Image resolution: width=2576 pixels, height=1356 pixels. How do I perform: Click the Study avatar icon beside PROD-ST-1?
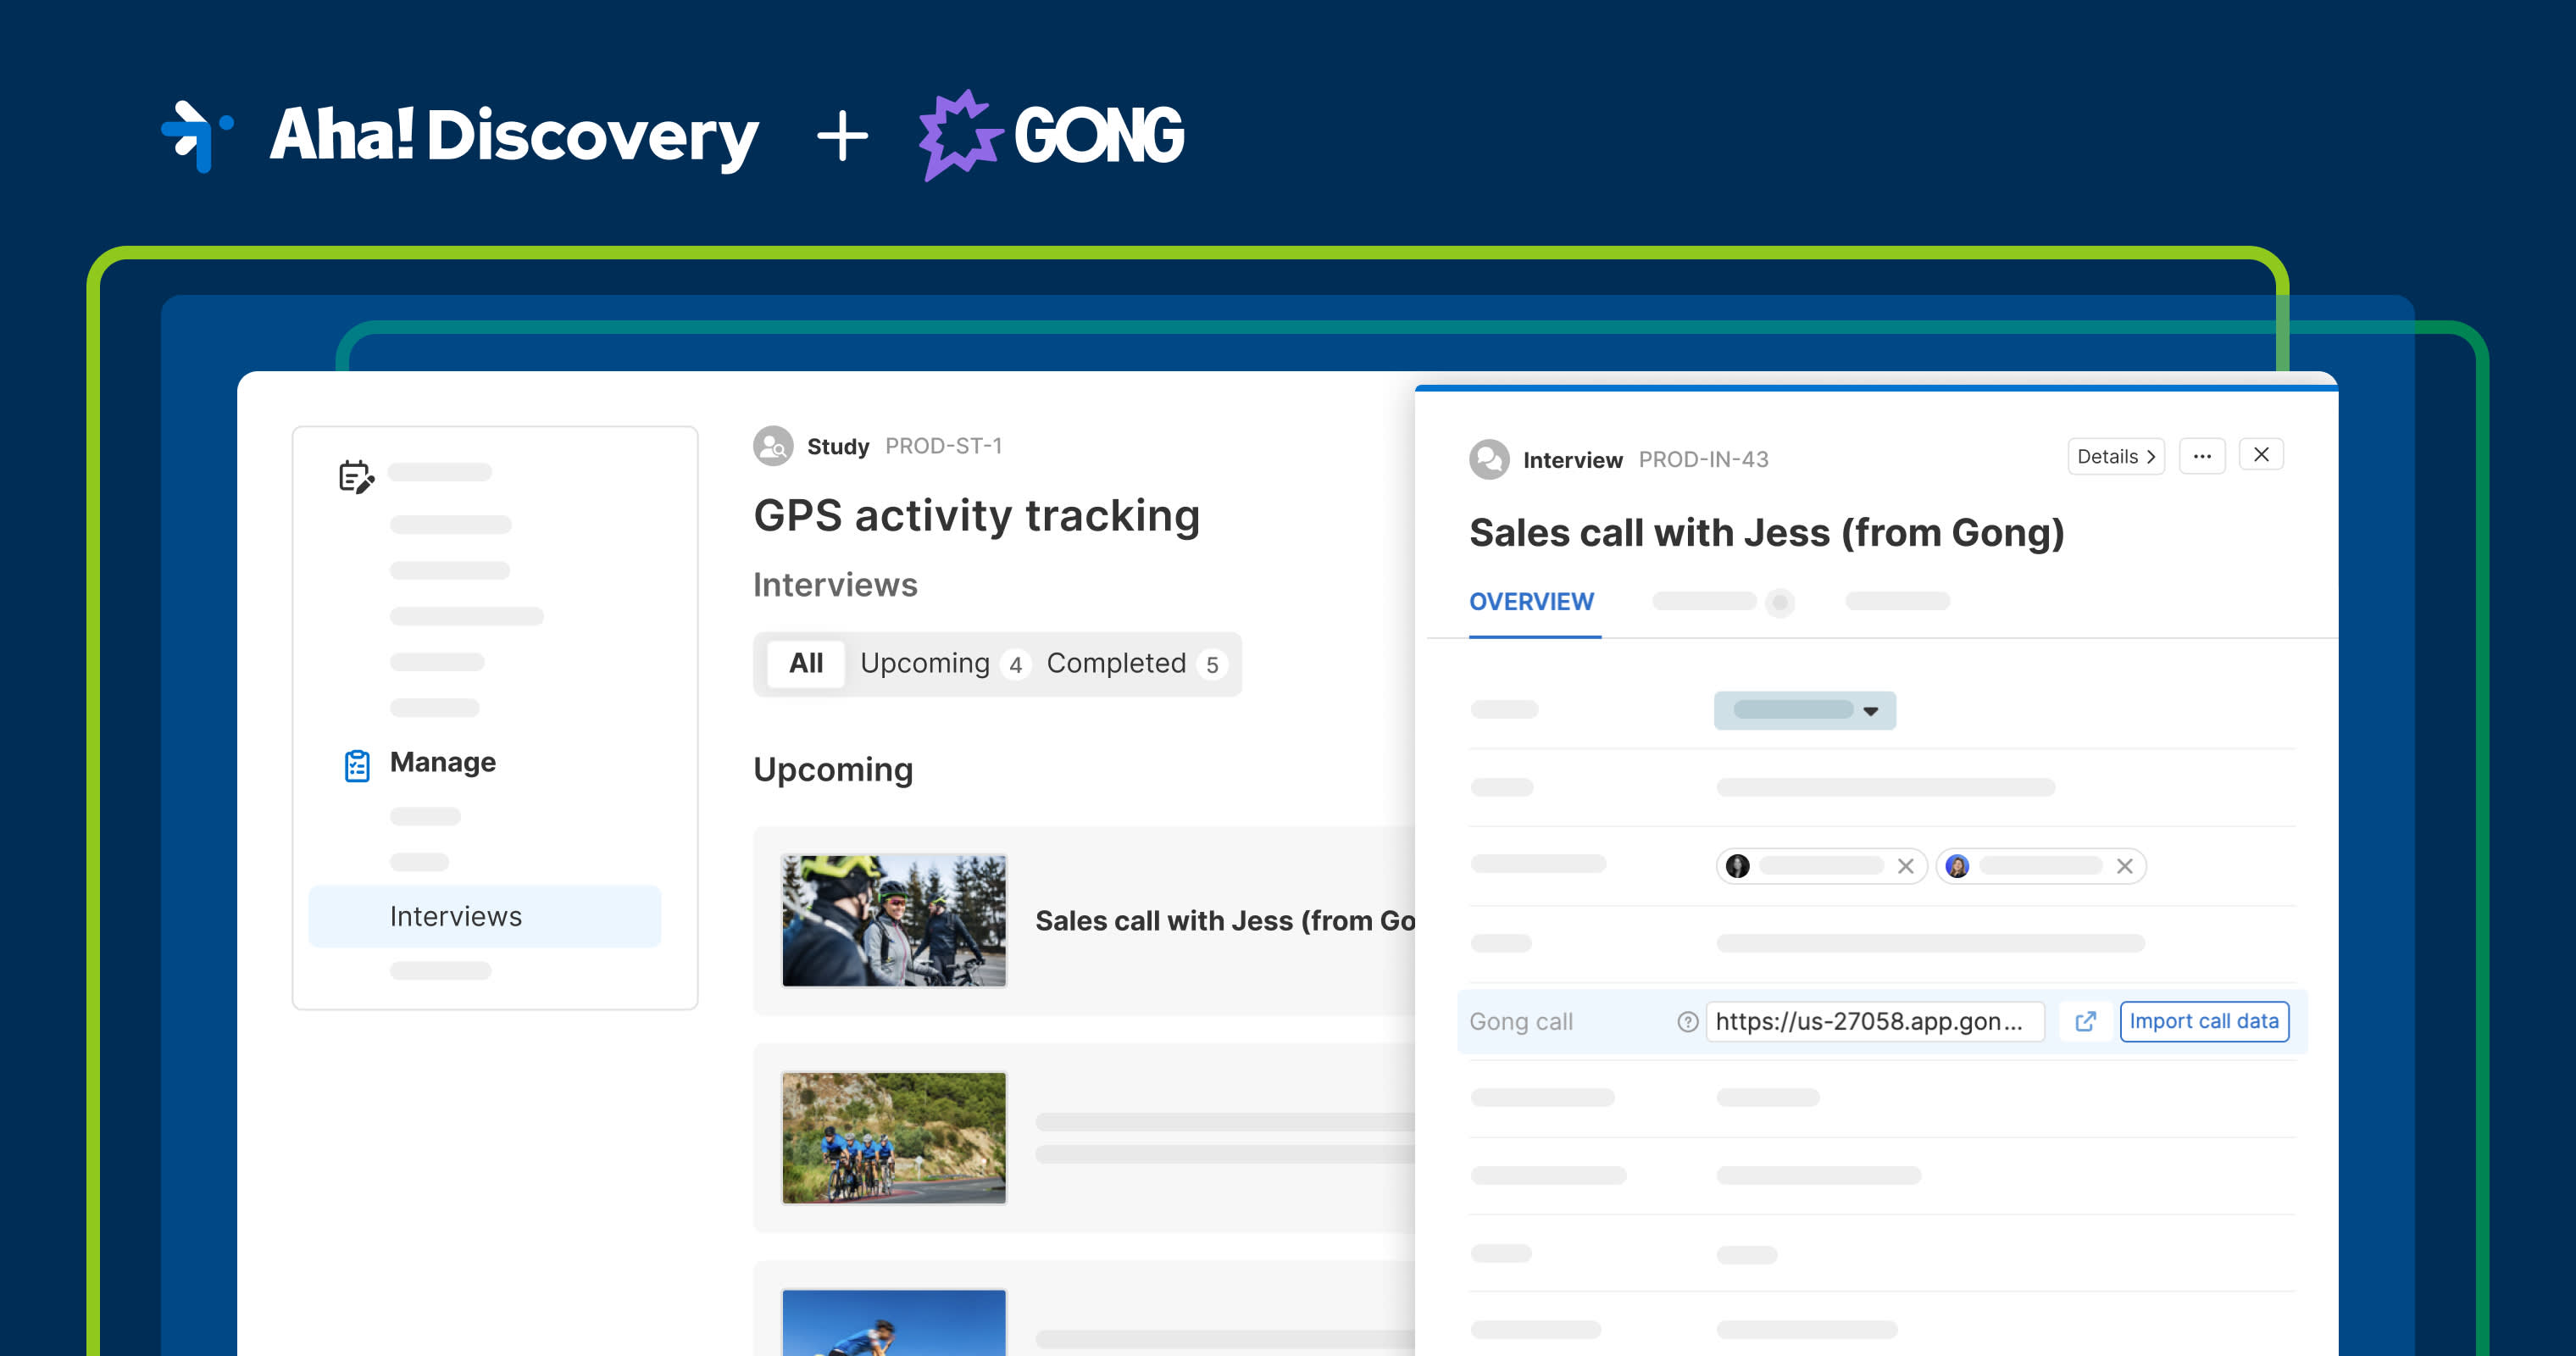coord(772,446)
